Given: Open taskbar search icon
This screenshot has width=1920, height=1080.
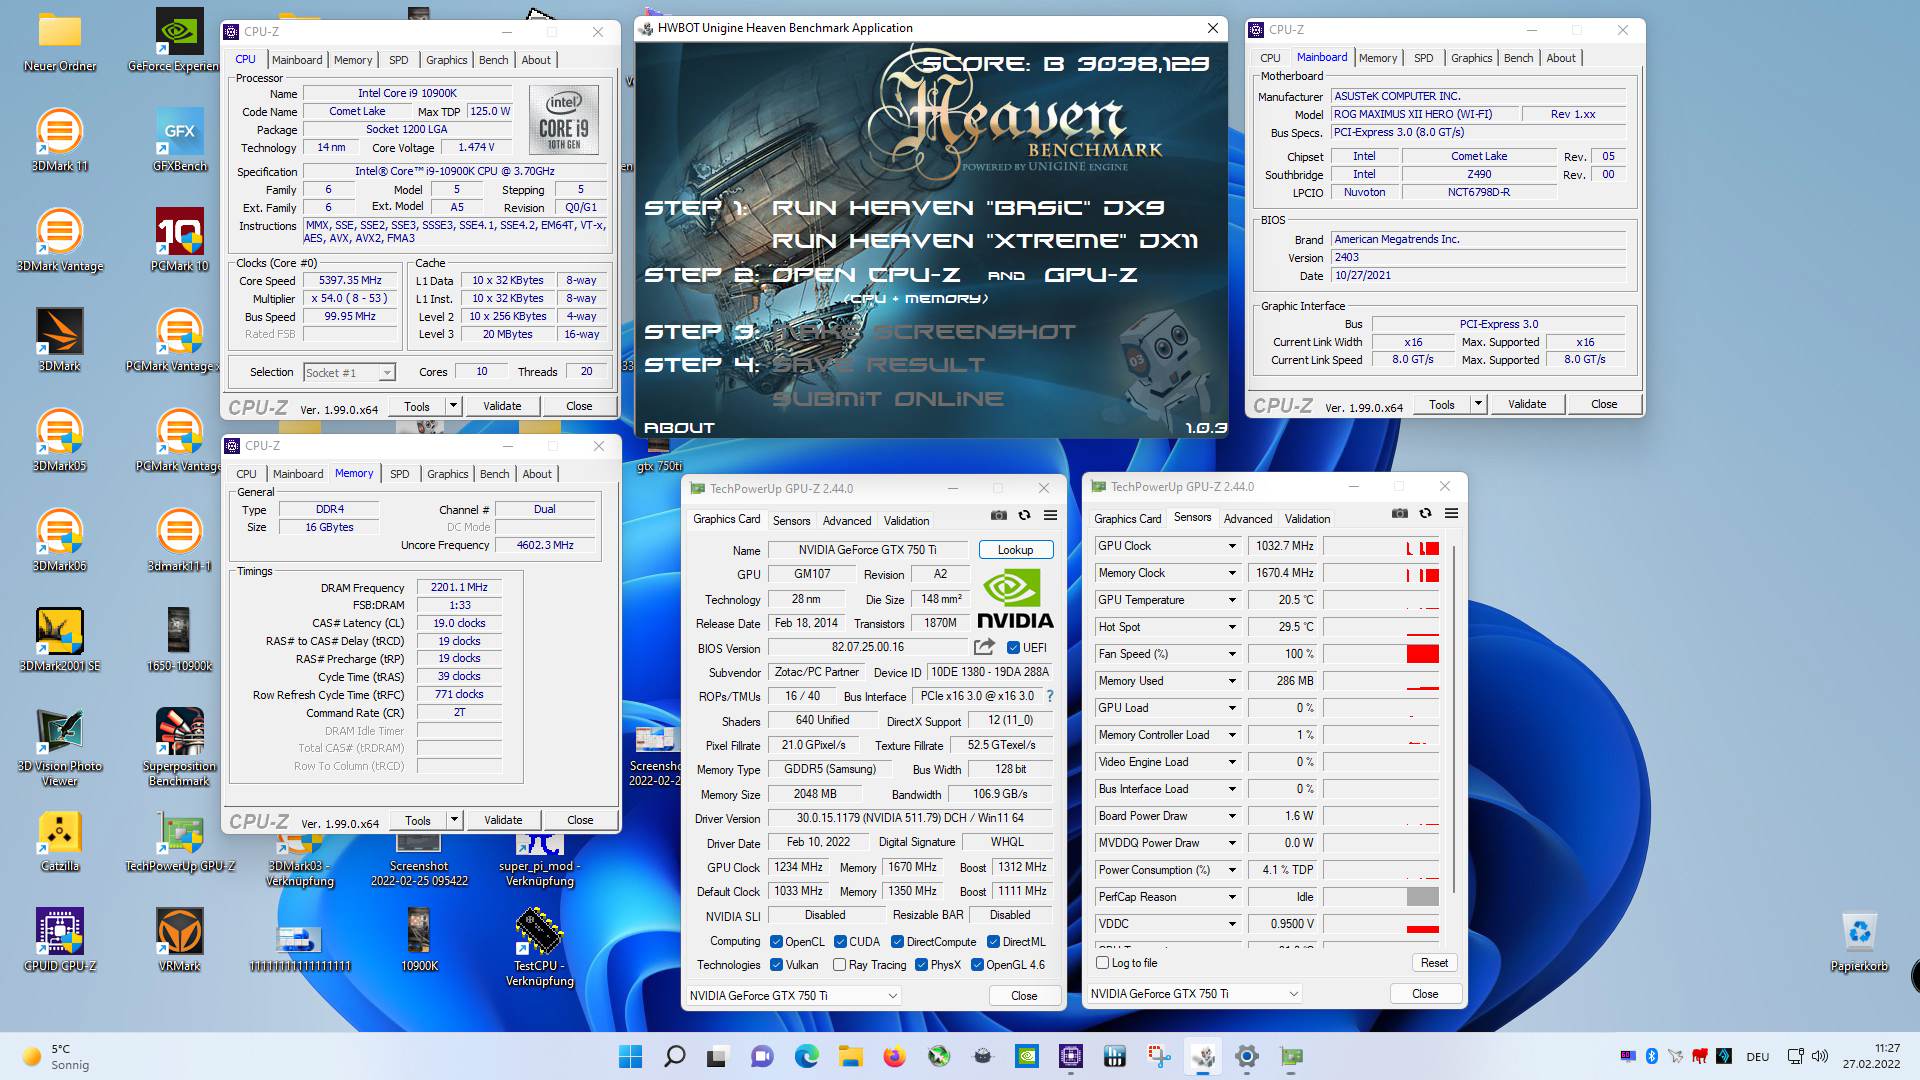Looking at the screenshot, I should coord(674,1056).
